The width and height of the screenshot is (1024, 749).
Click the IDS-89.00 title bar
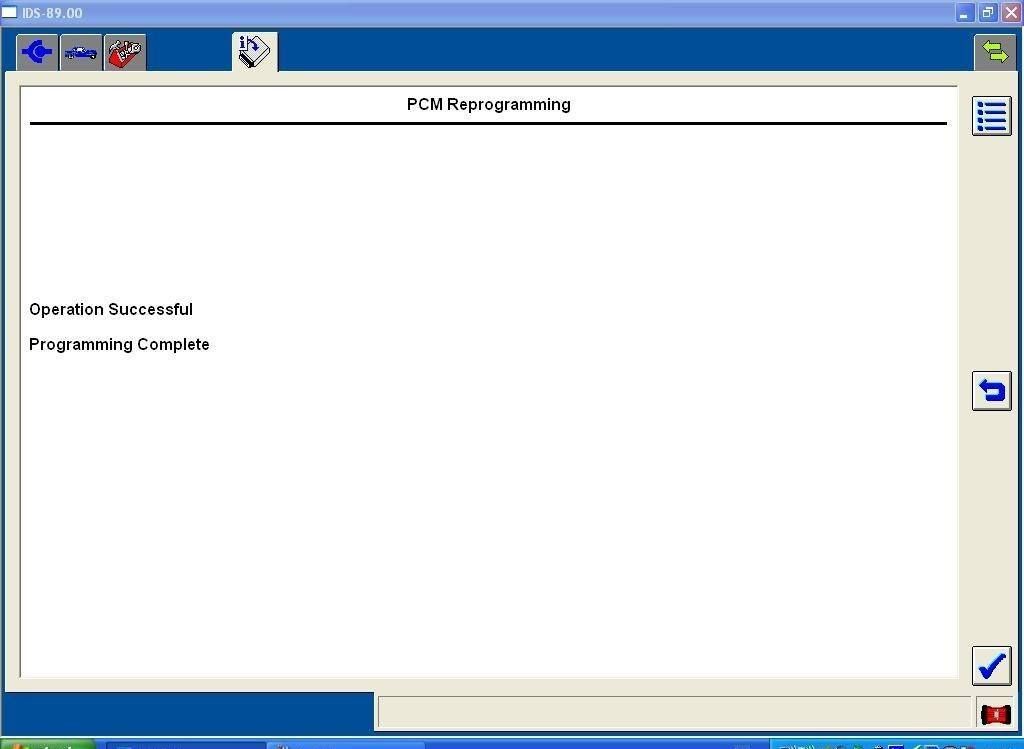pyautogui.click(x=480, y=13)
